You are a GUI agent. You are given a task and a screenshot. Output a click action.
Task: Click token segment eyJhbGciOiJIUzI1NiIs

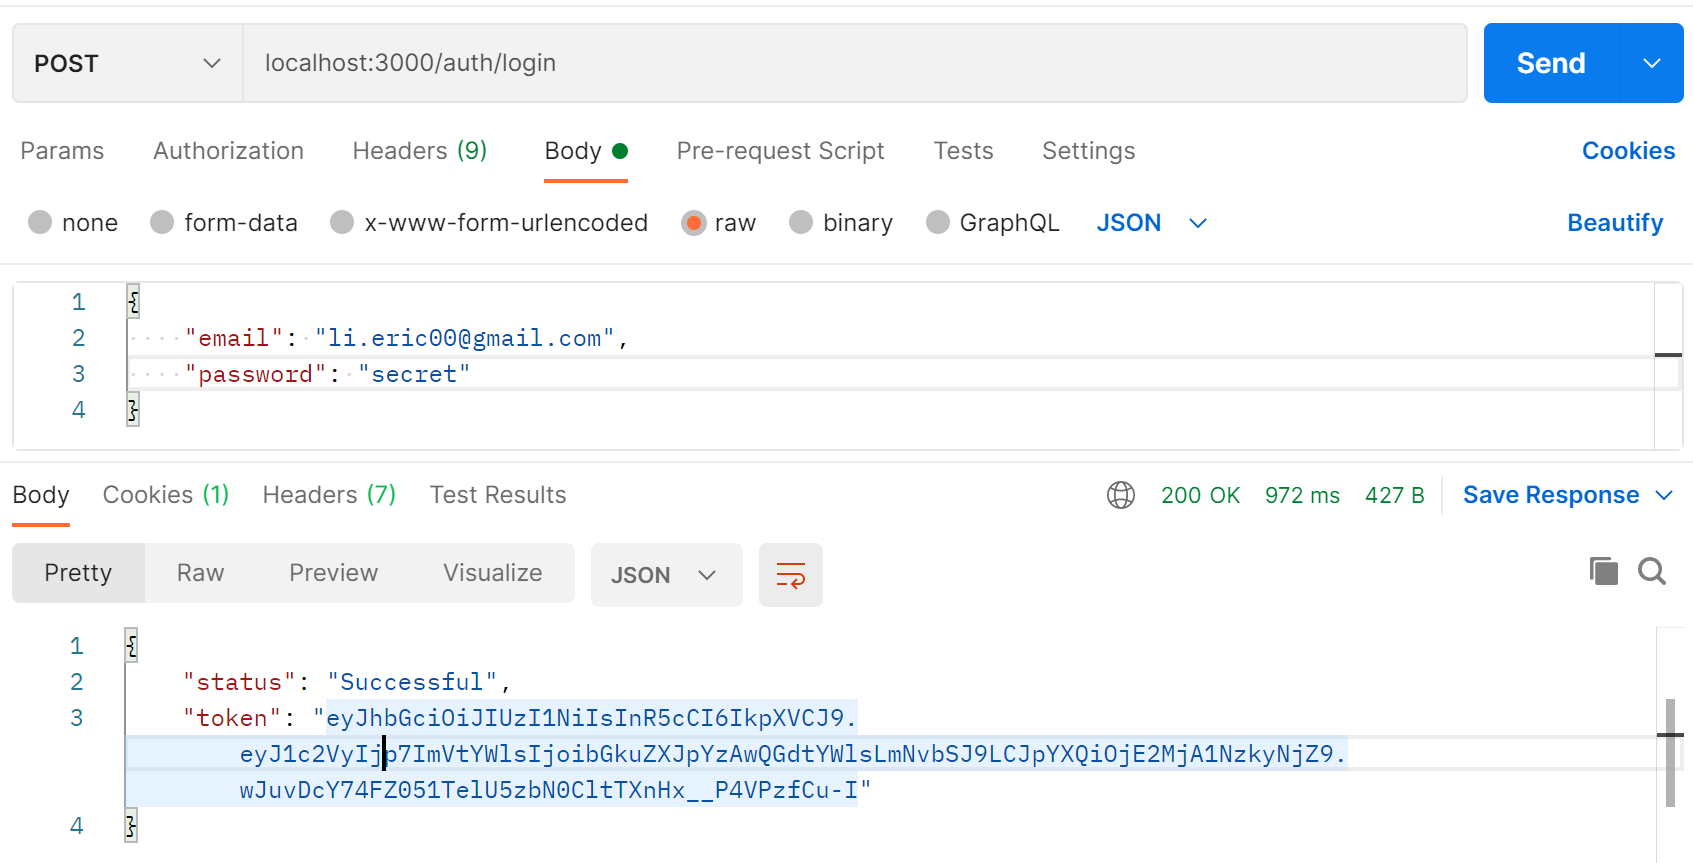click(x=591, y=718)
